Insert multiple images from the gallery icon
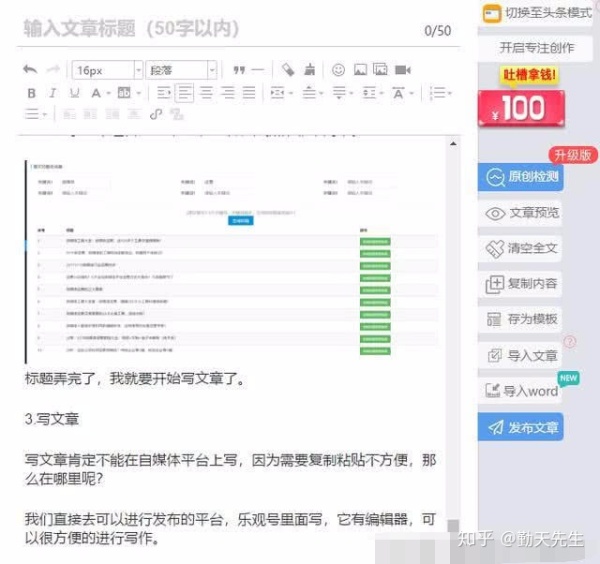 (x=380, y=69)
